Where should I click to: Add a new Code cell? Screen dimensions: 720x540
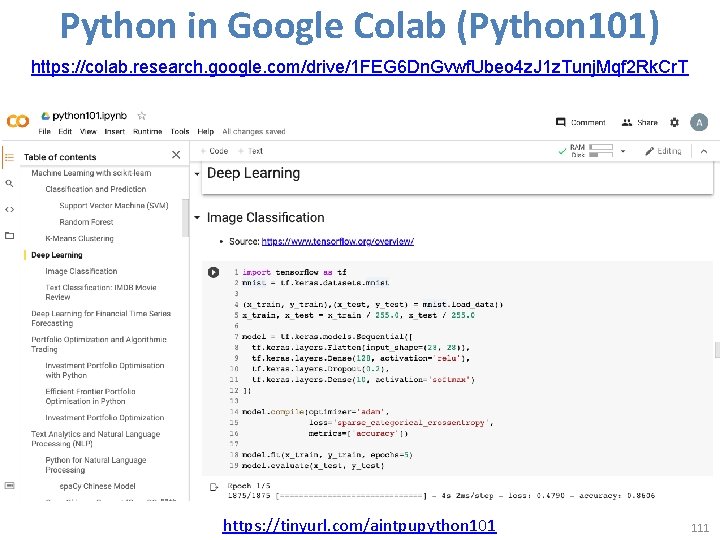pyautogui.click(x=214, y=151)
